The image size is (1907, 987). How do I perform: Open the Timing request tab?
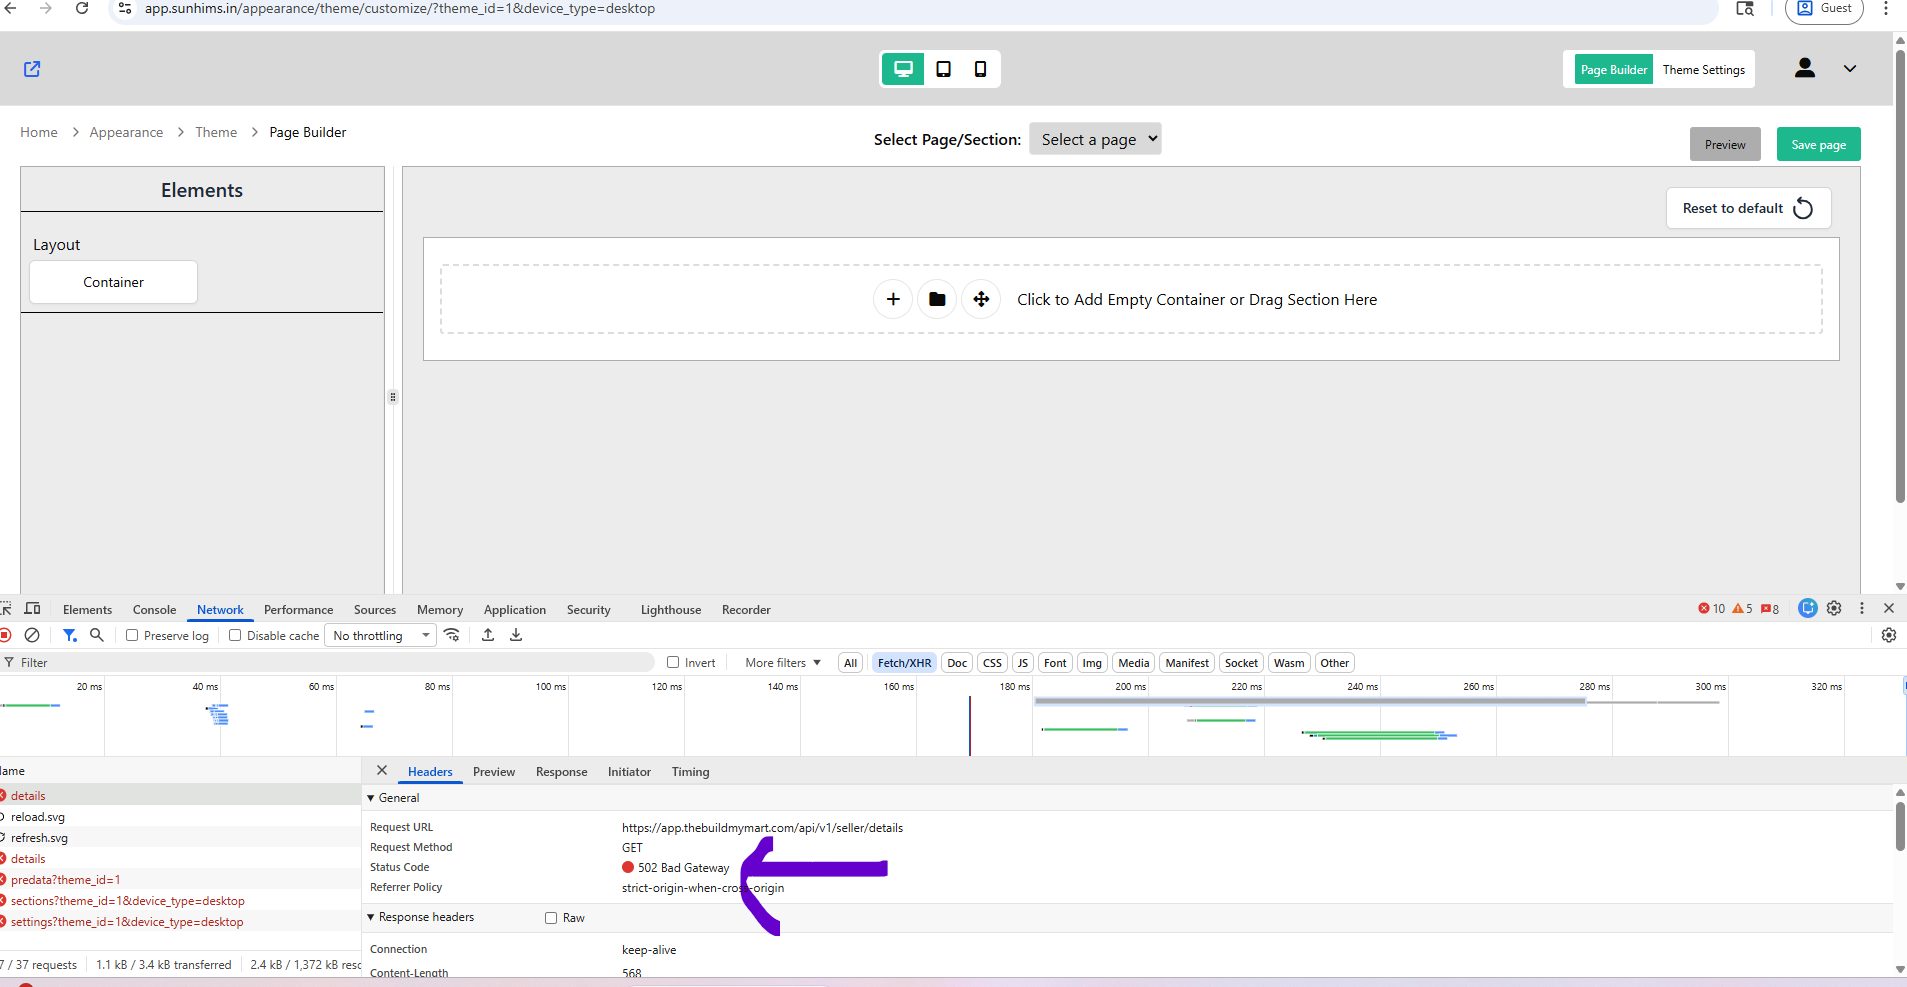[690, 772]
